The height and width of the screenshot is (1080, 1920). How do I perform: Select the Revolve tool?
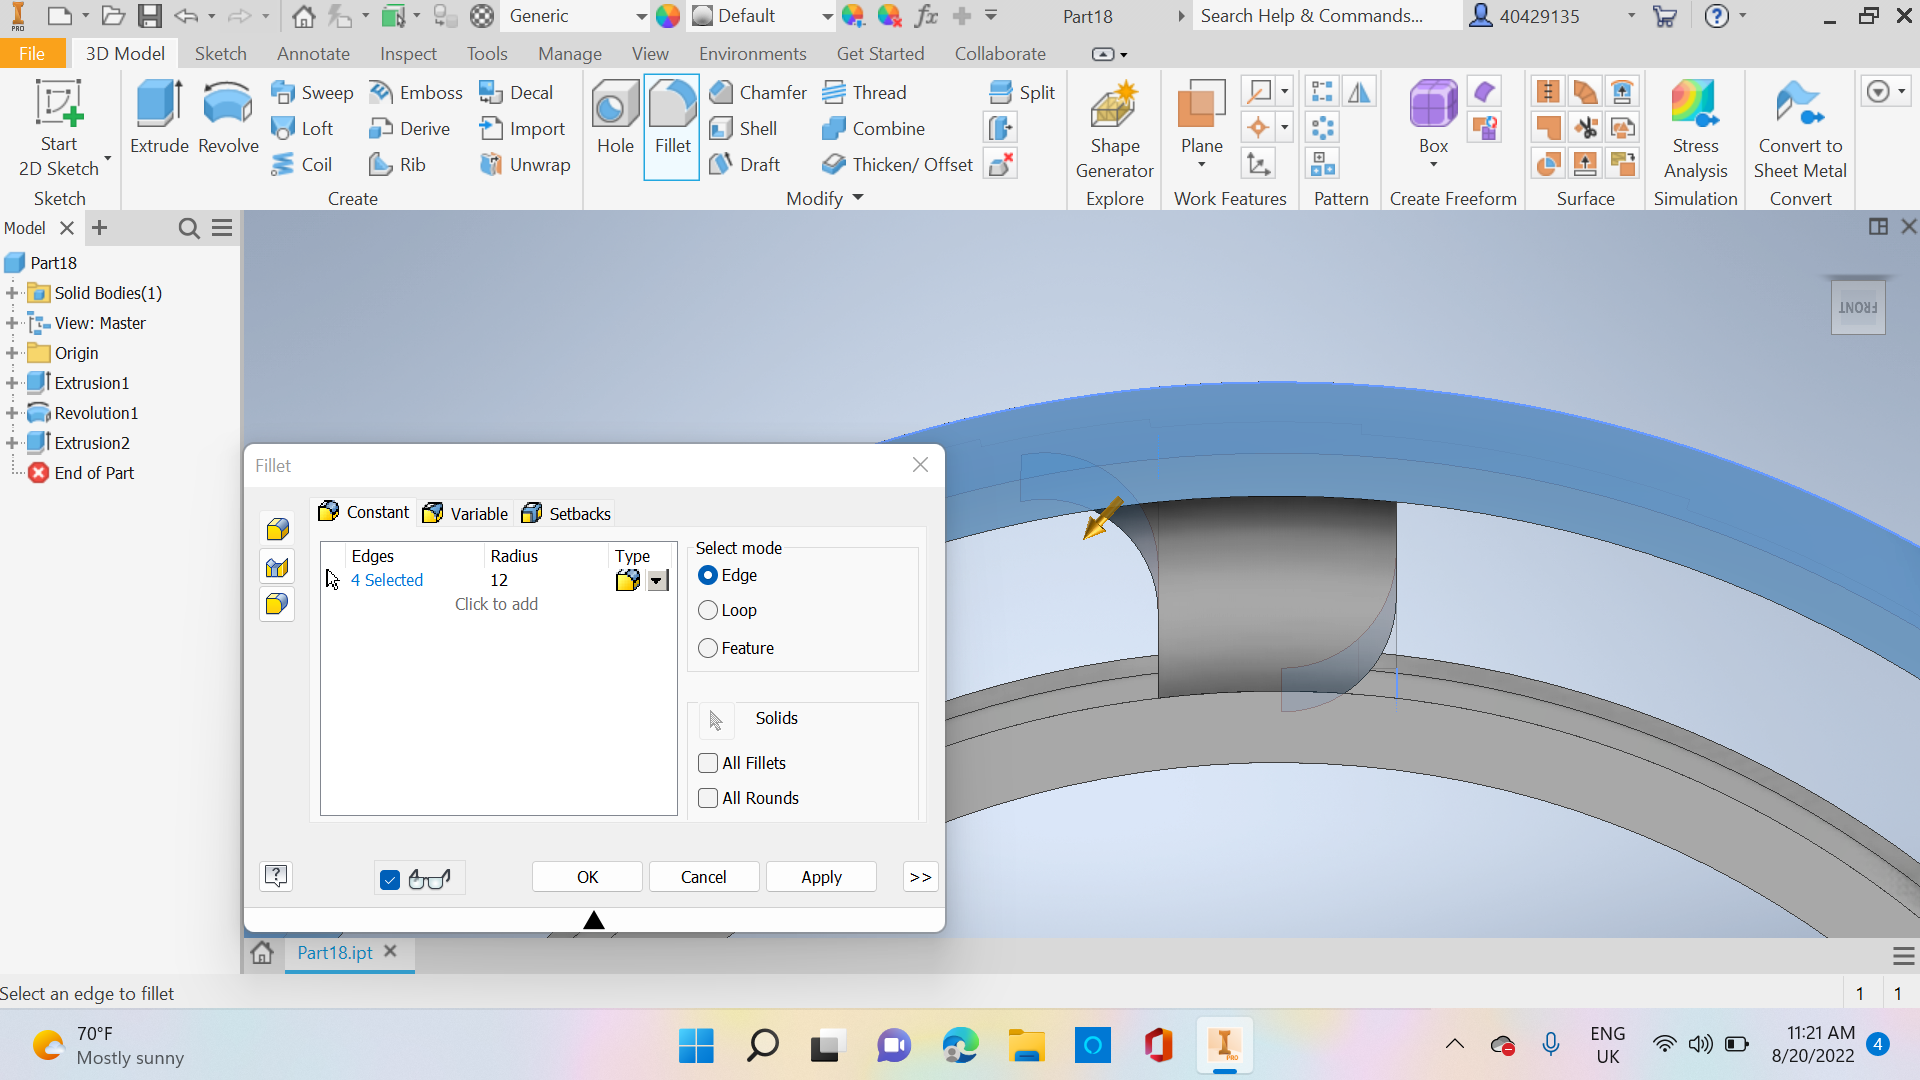(x=228, y=106)
